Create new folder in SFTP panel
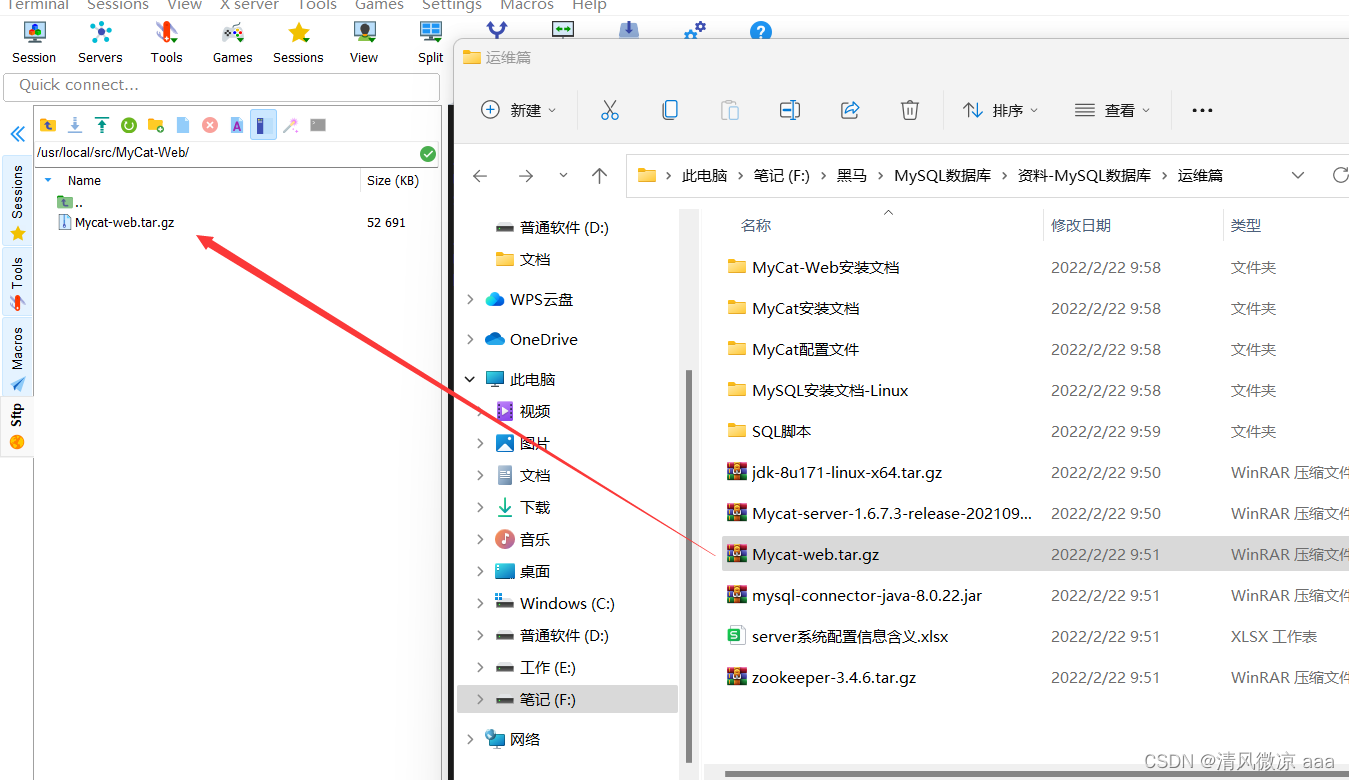This screenshot has height=780, width=1349. (x=156, y=125)
